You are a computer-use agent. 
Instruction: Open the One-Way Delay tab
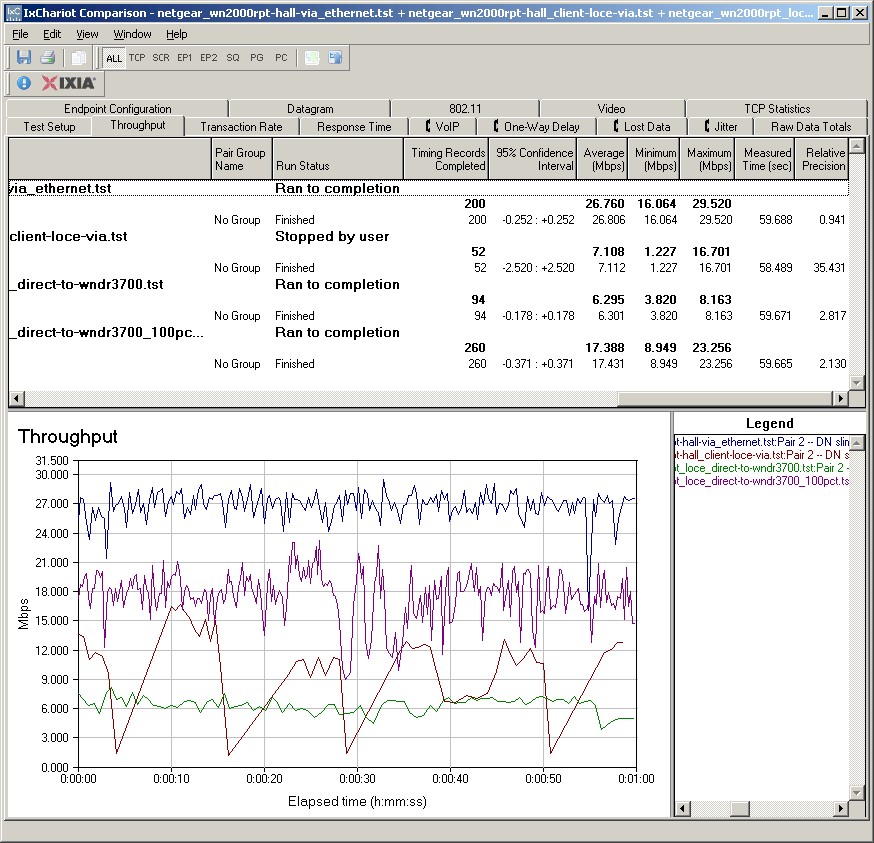click(536, 127)
